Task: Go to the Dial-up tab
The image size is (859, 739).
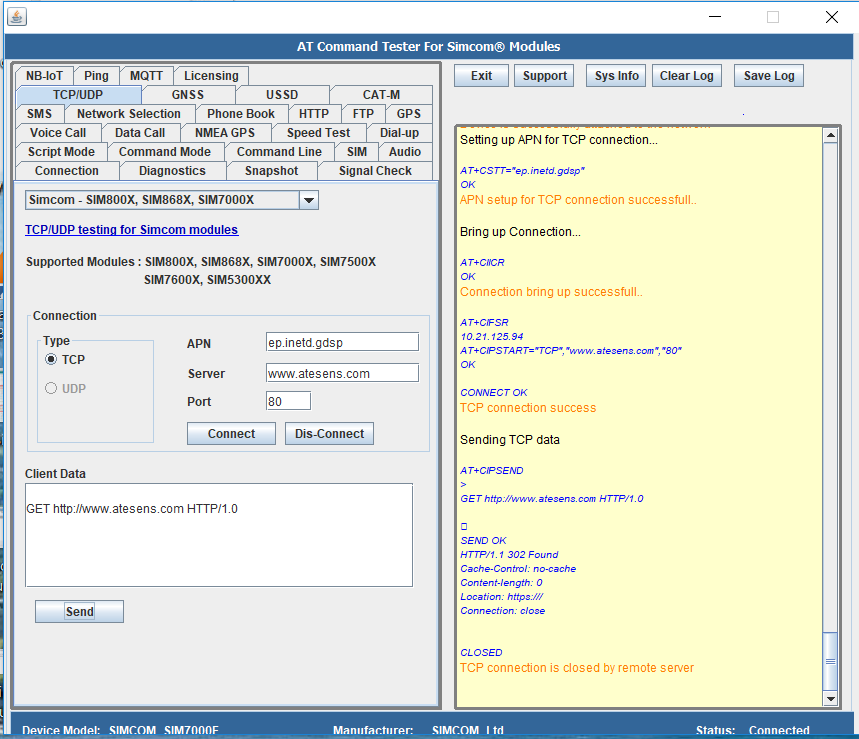Action: [x=399, y=133]
